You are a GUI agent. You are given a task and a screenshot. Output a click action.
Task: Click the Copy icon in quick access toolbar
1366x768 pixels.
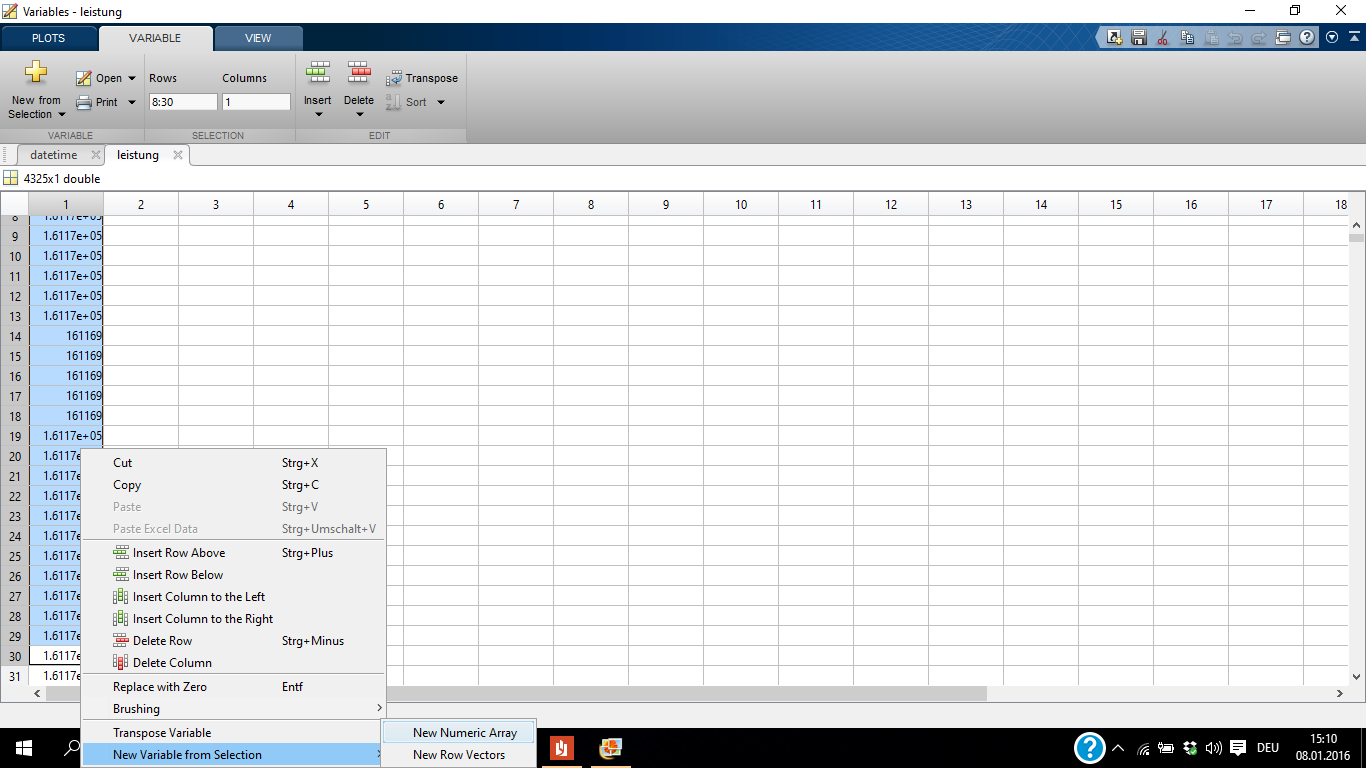1187,38
